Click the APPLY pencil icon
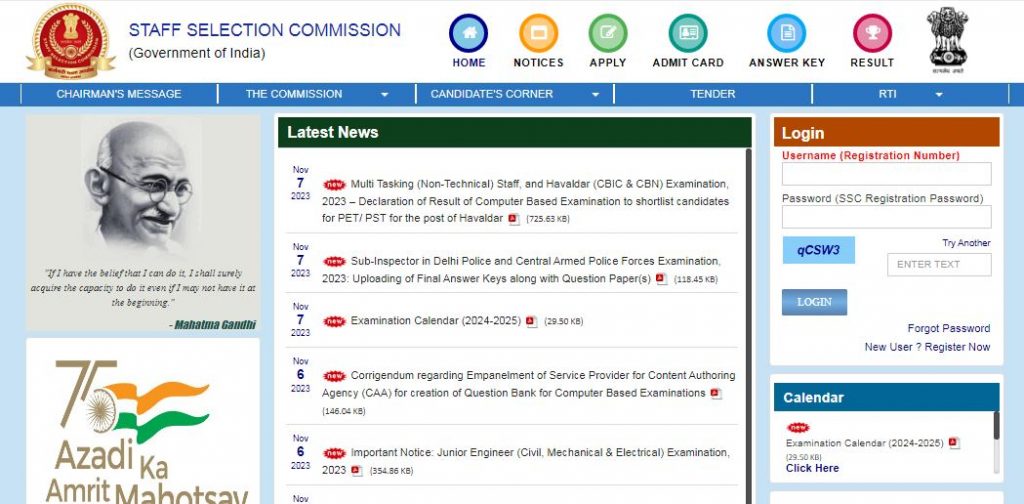Screen dimensions: 1024x504 click(607, 34)
